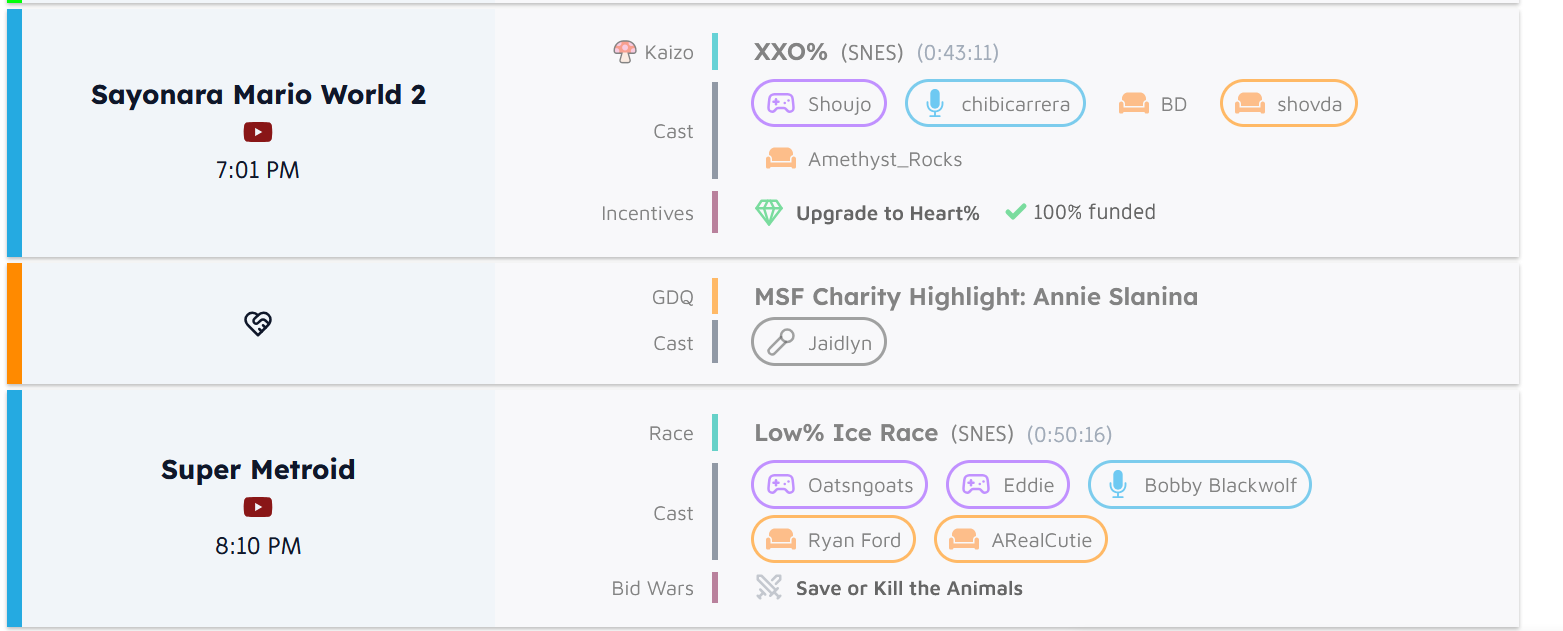Click the green 100% funded checkmark
Viewport: 1563px width, 631px height.
[x=1015, y=212]
